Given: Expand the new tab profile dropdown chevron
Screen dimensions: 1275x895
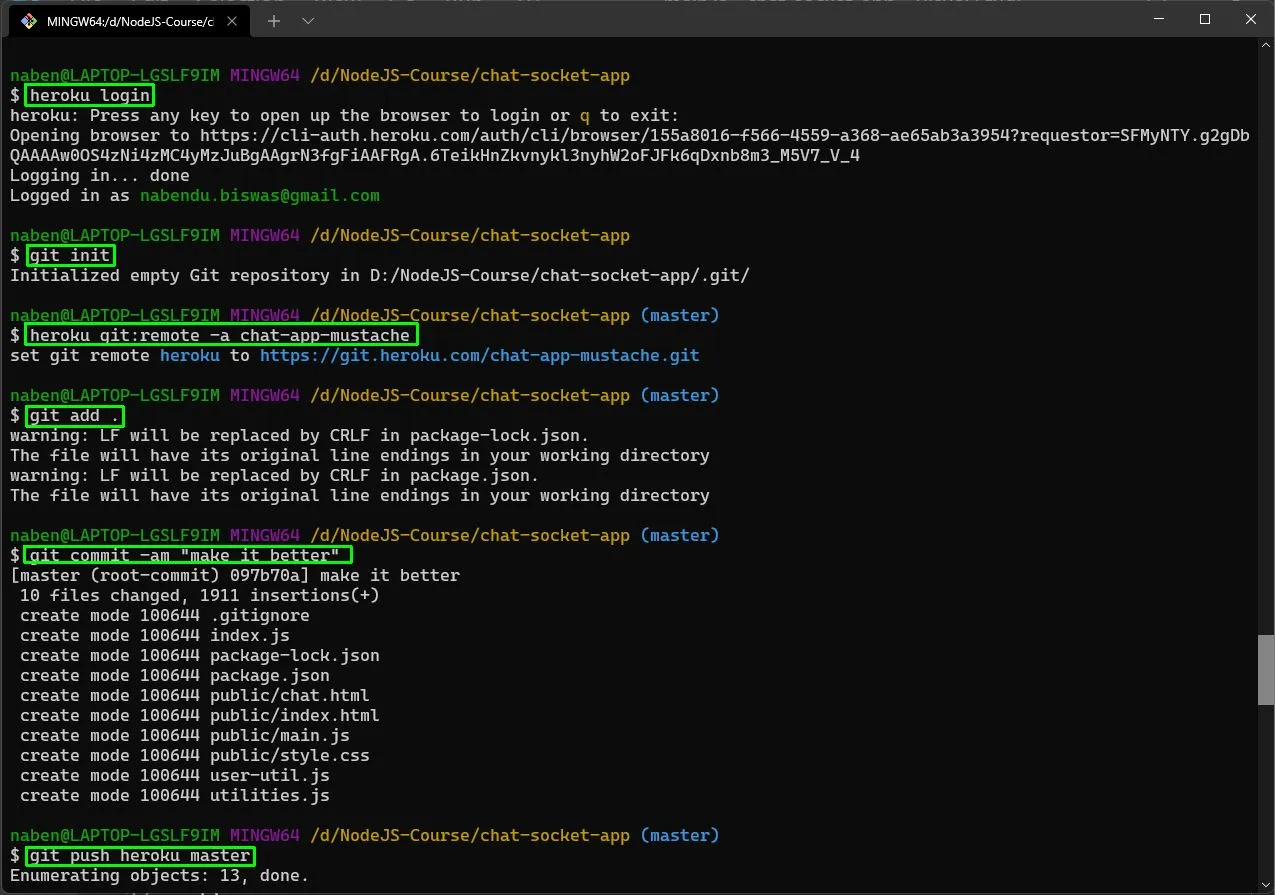Looking at the screenshot, I should coord(307,21).
